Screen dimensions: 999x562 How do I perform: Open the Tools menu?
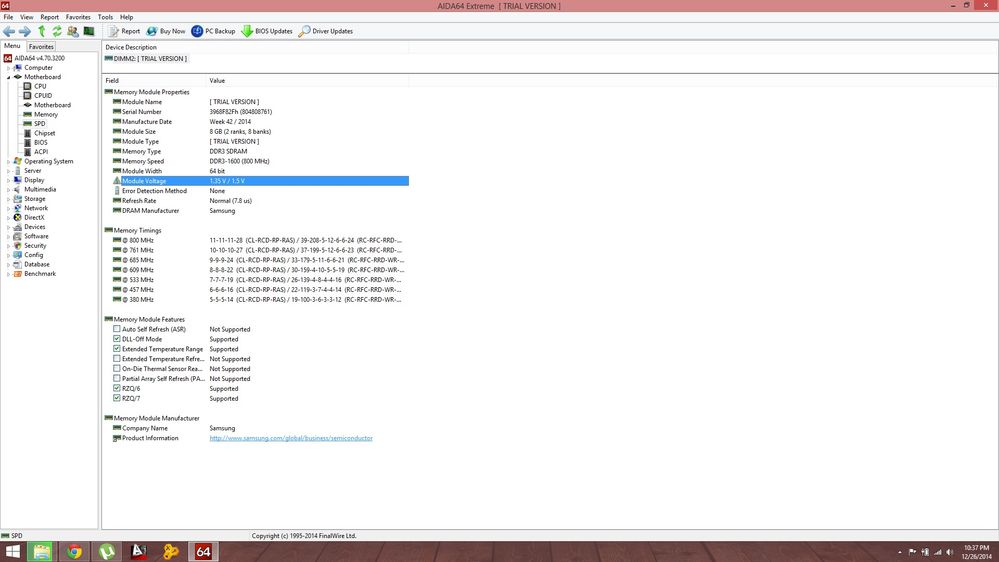tap(105, 17)
